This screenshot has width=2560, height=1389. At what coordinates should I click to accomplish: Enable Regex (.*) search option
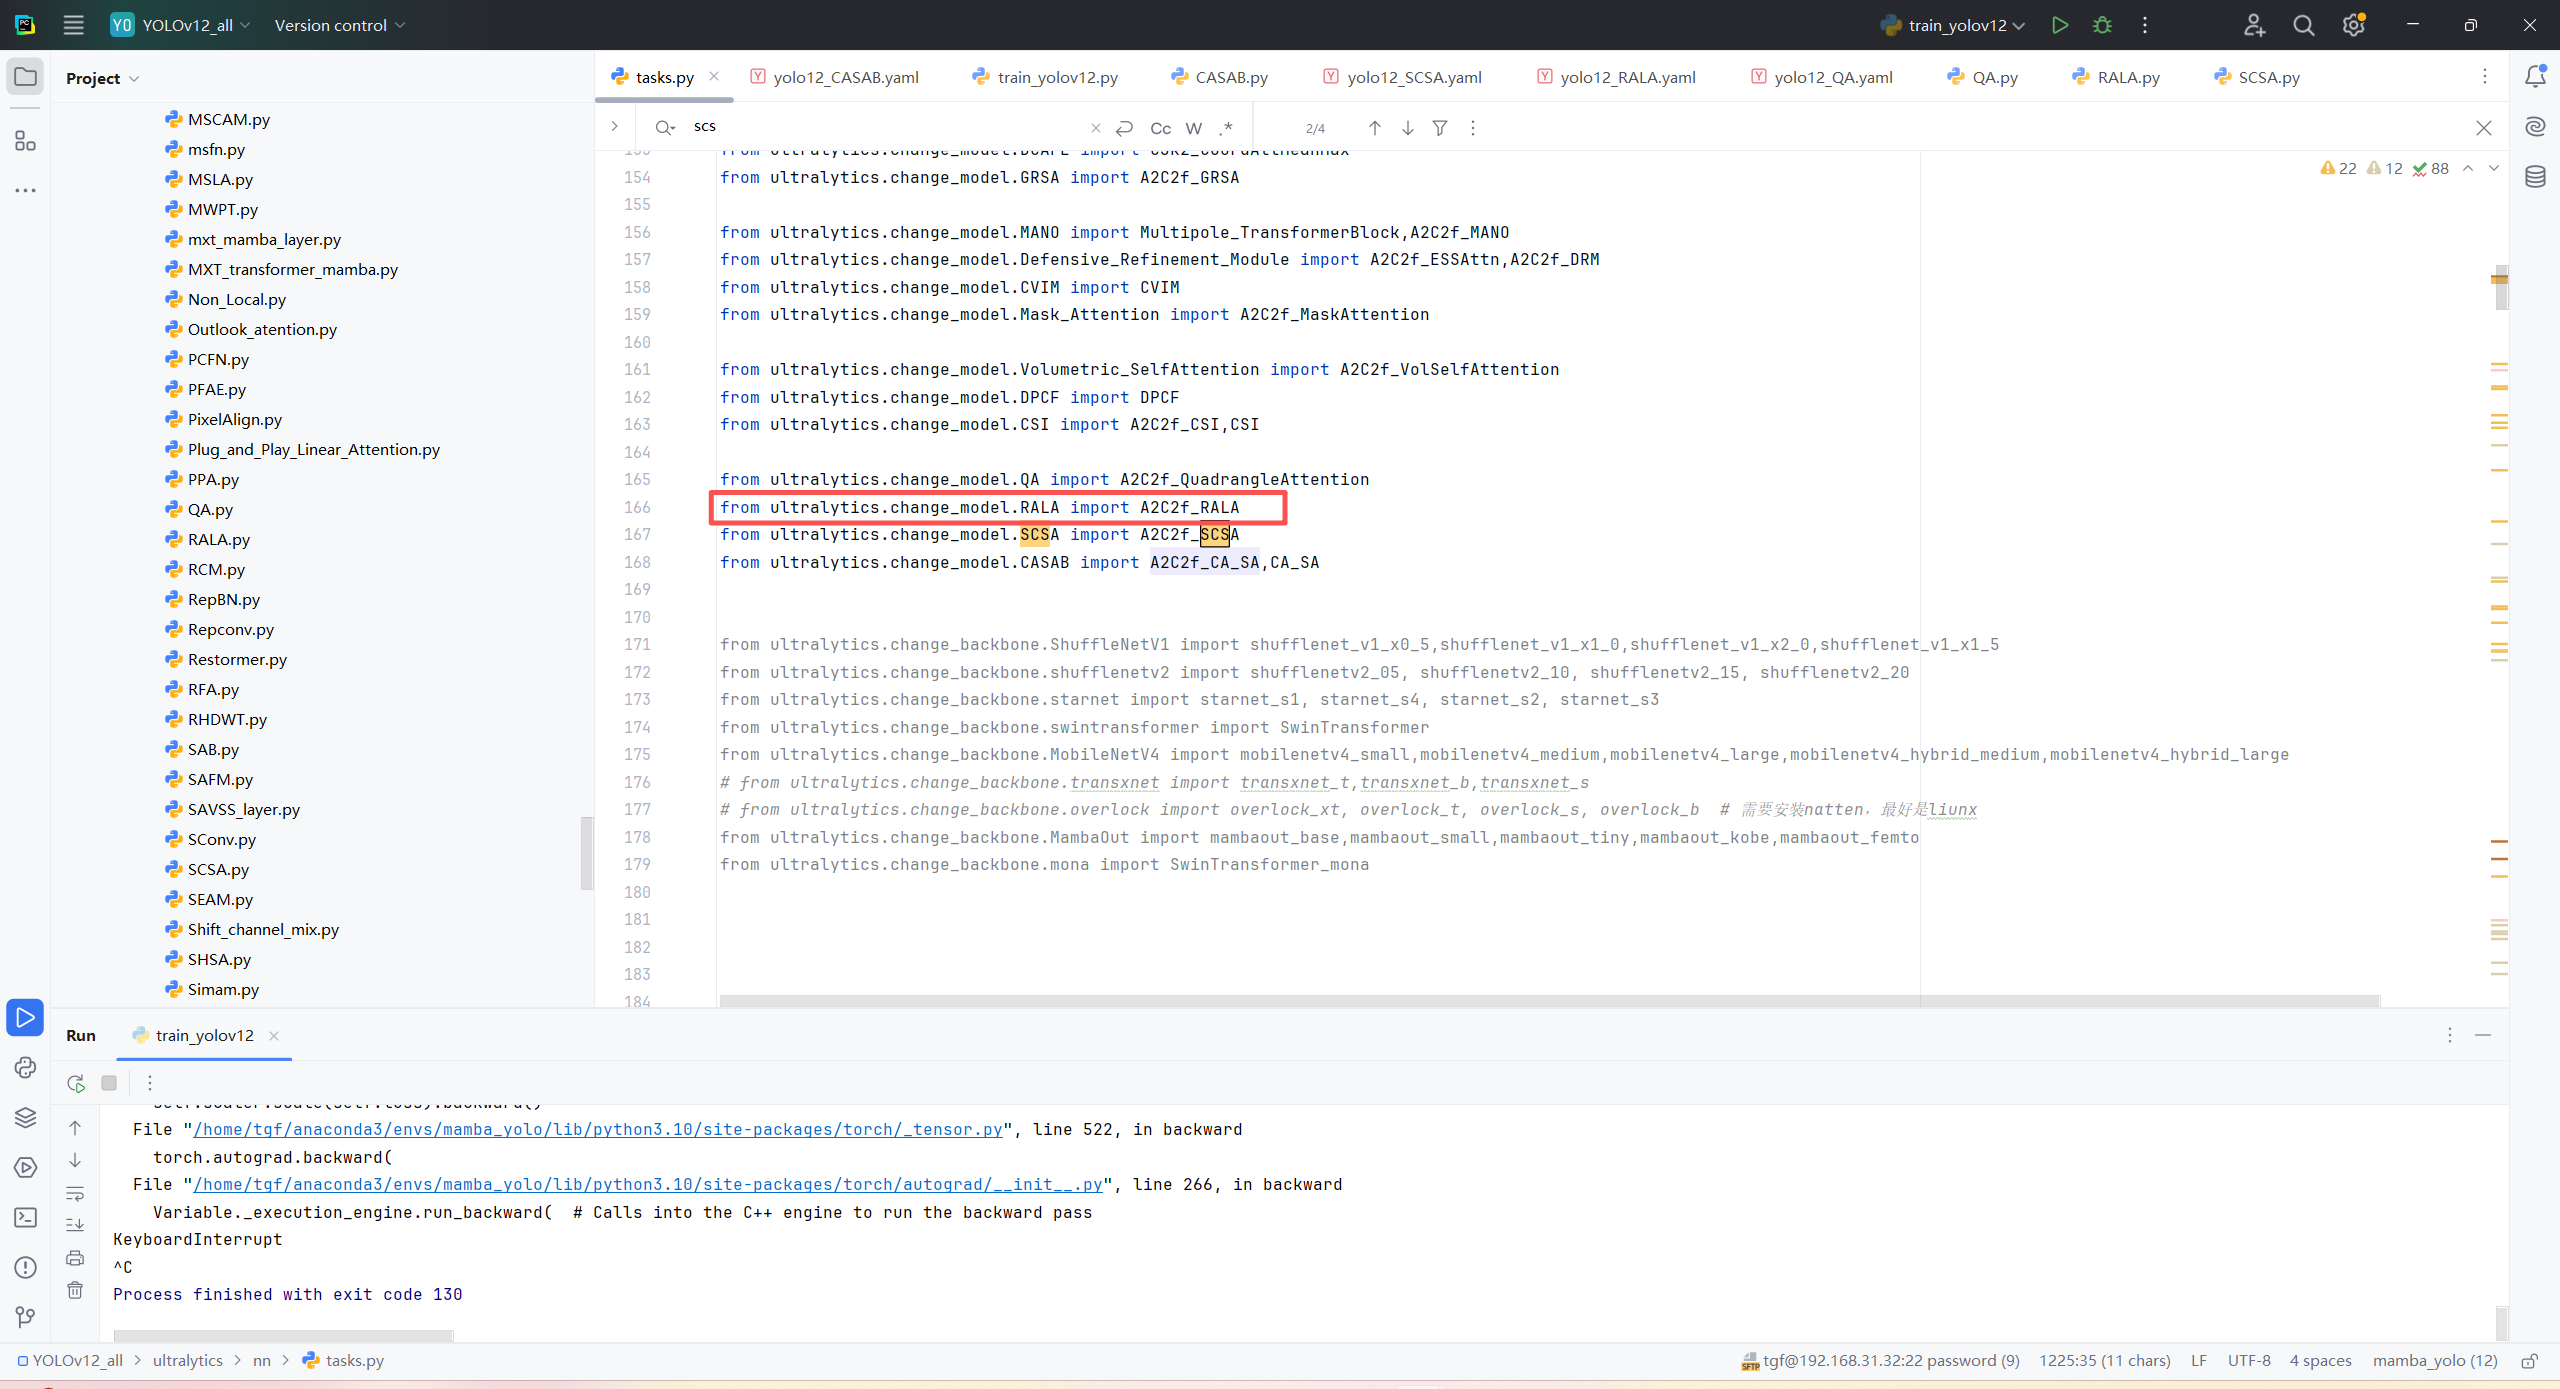(x=1226, y=128)
